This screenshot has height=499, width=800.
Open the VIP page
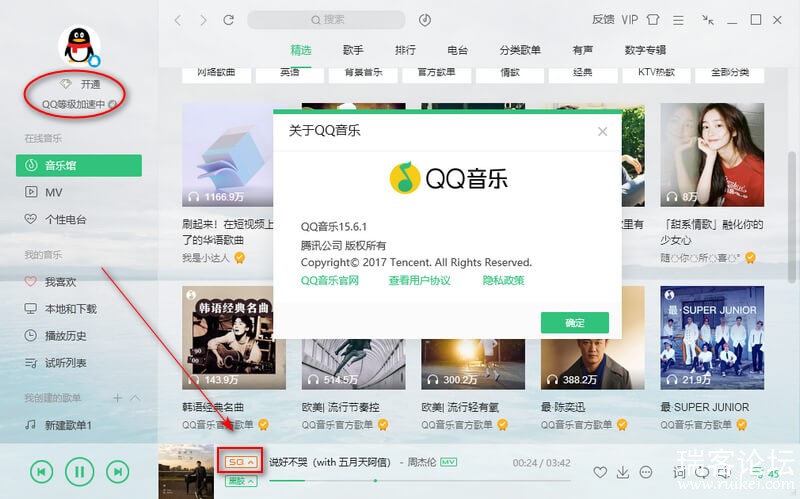click(630, 20)
